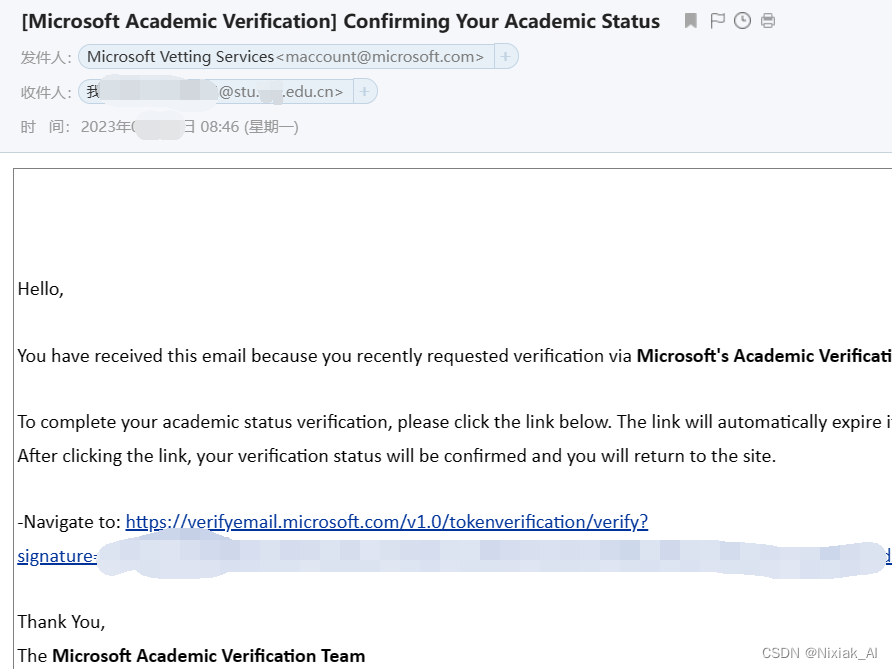
Task: Flag this email with the flag icon
Action: click(x=717, y=21)
